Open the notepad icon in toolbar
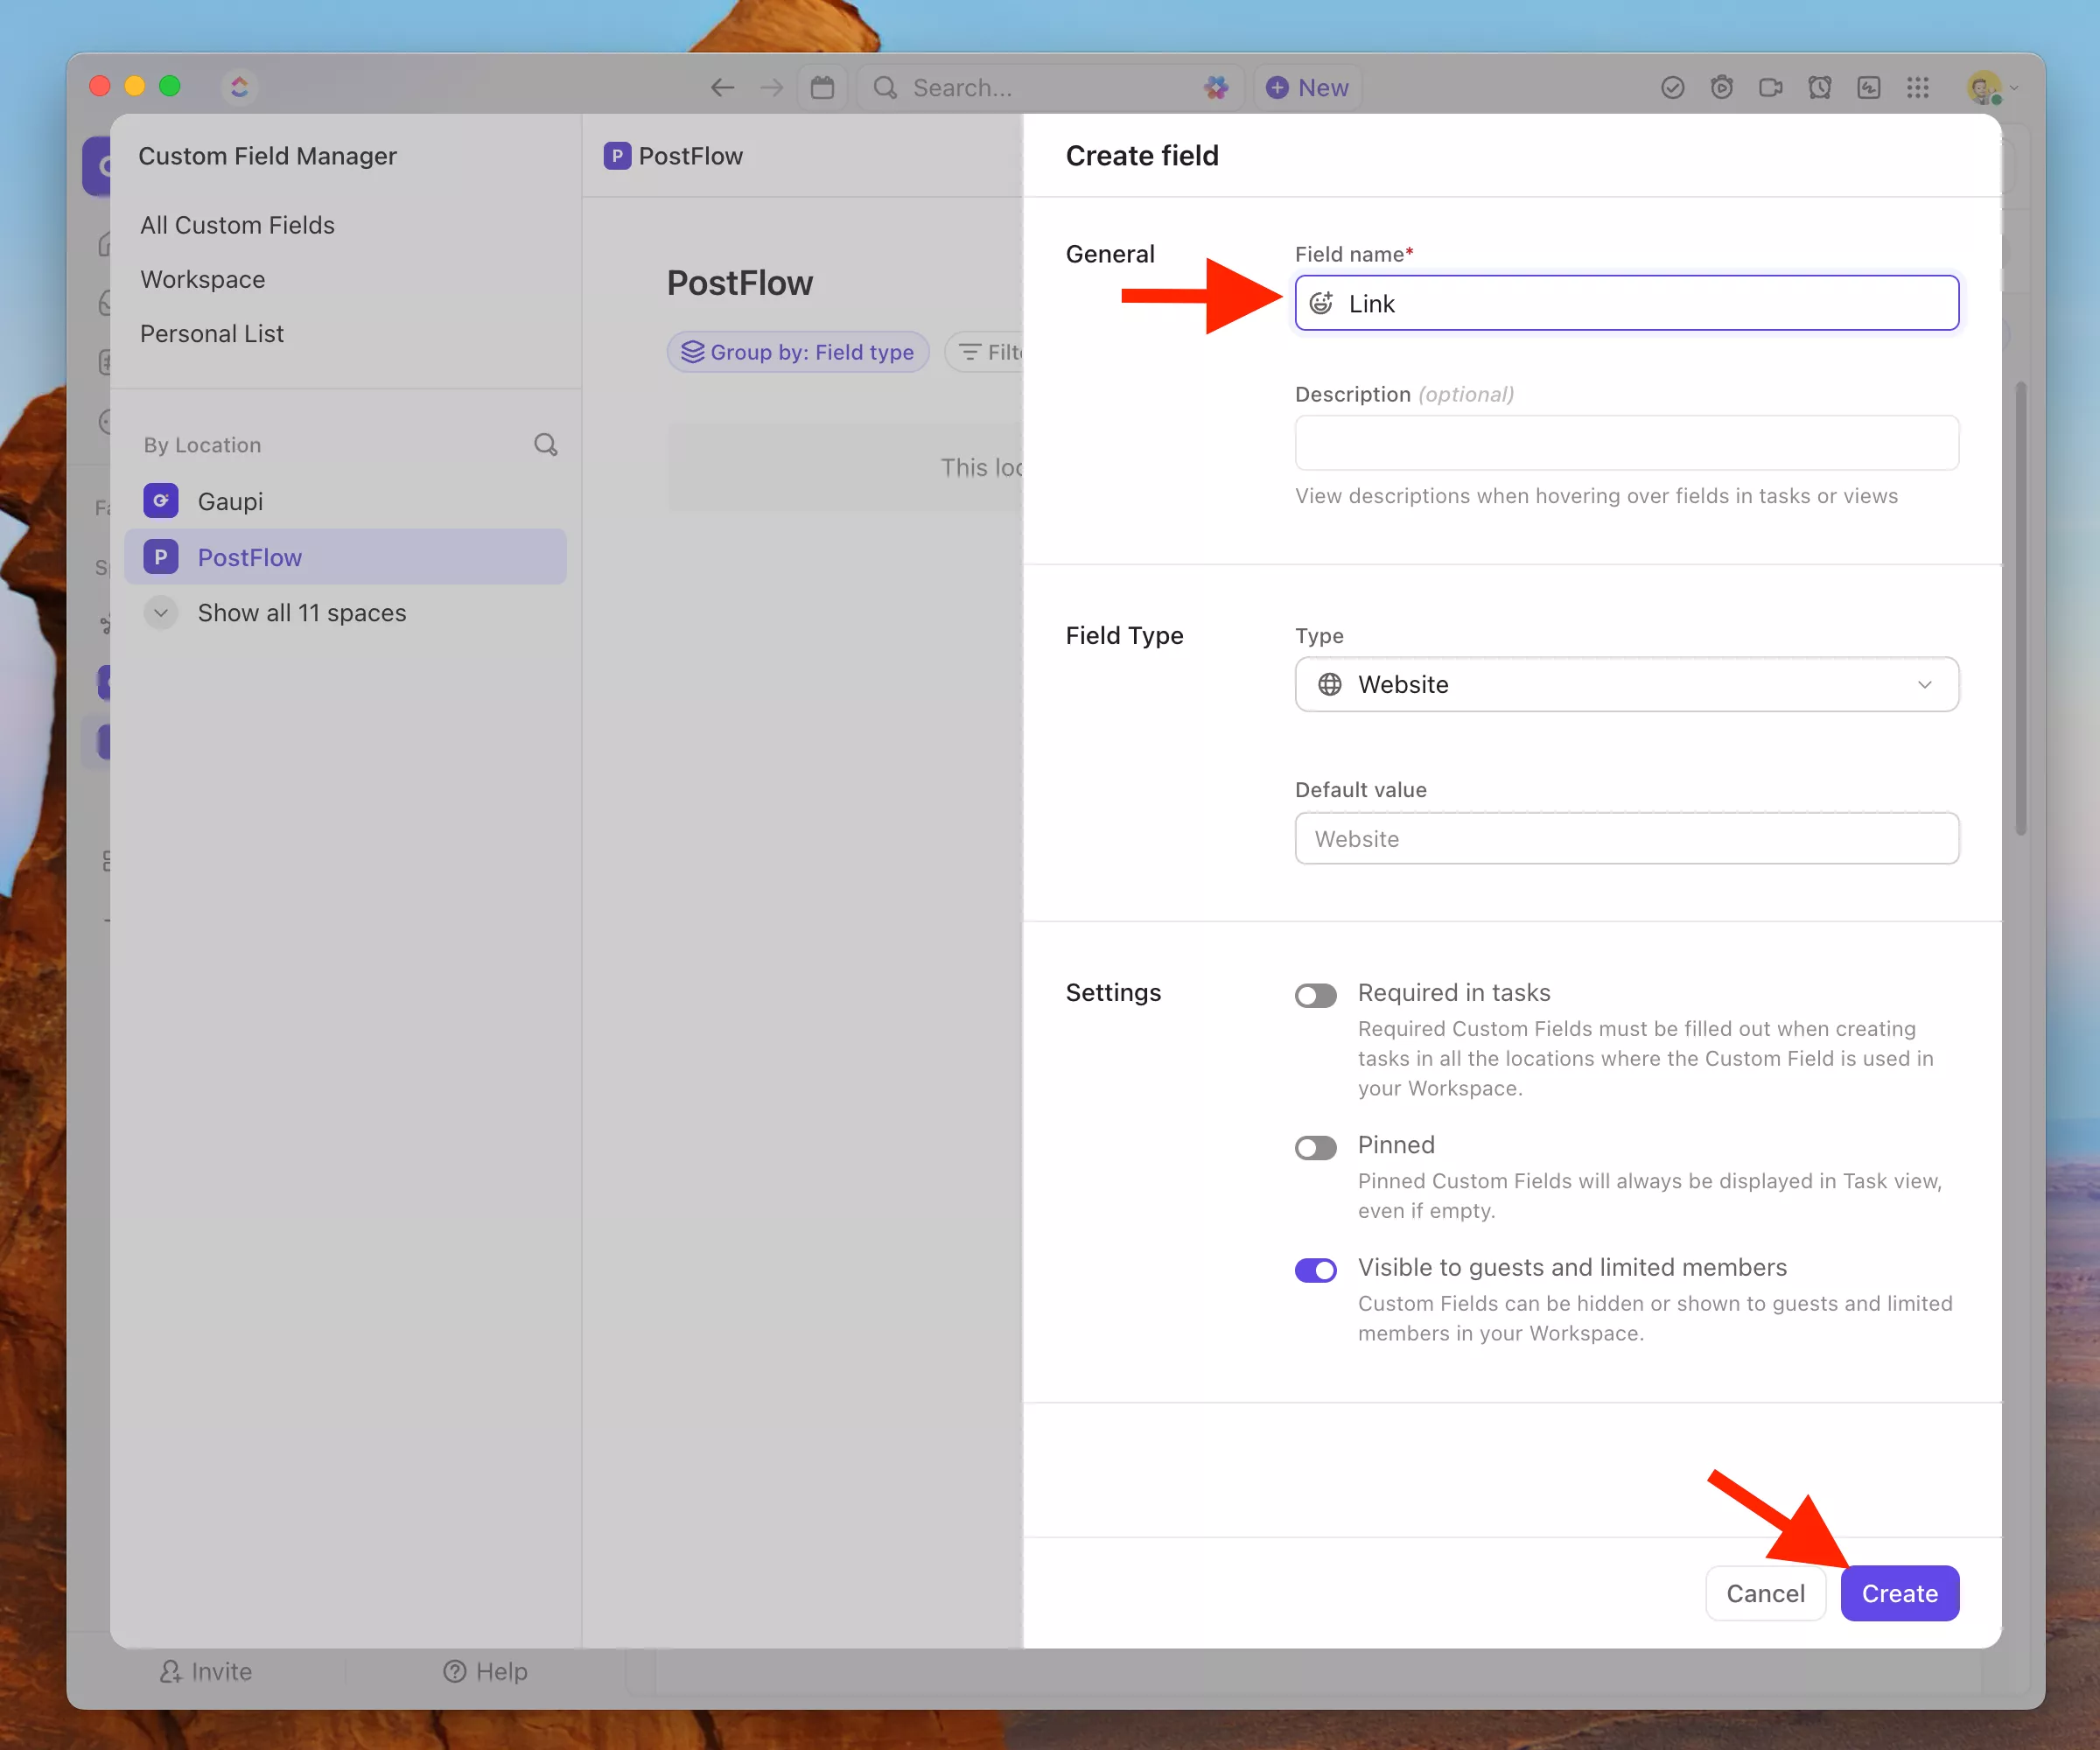The width and height of the screenshot is (2100, 1750). [x=1868, y=88]
